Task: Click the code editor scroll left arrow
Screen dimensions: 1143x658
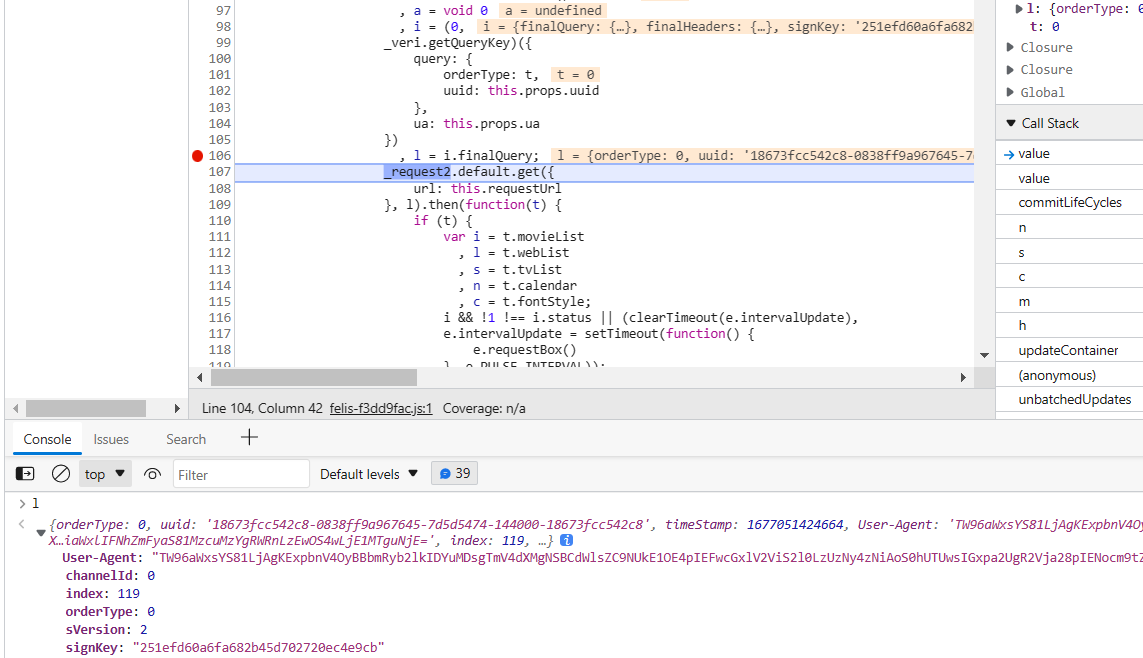Action: pos(200,377)
